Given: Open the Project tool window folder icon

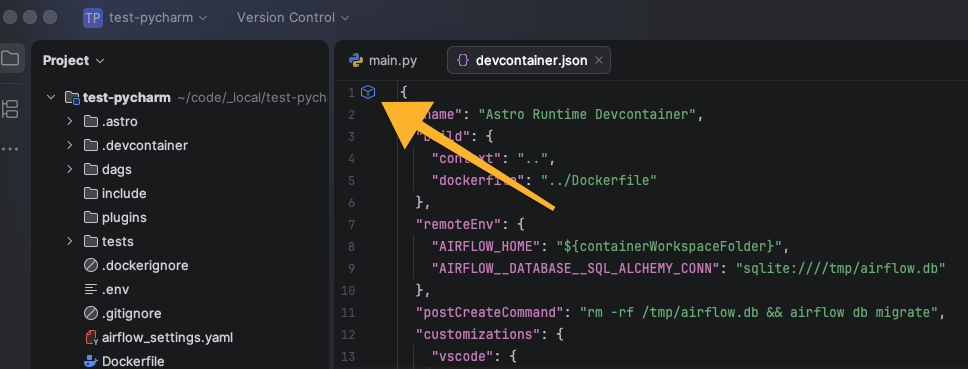Looking at the screenshot, I should click(10, 59).
